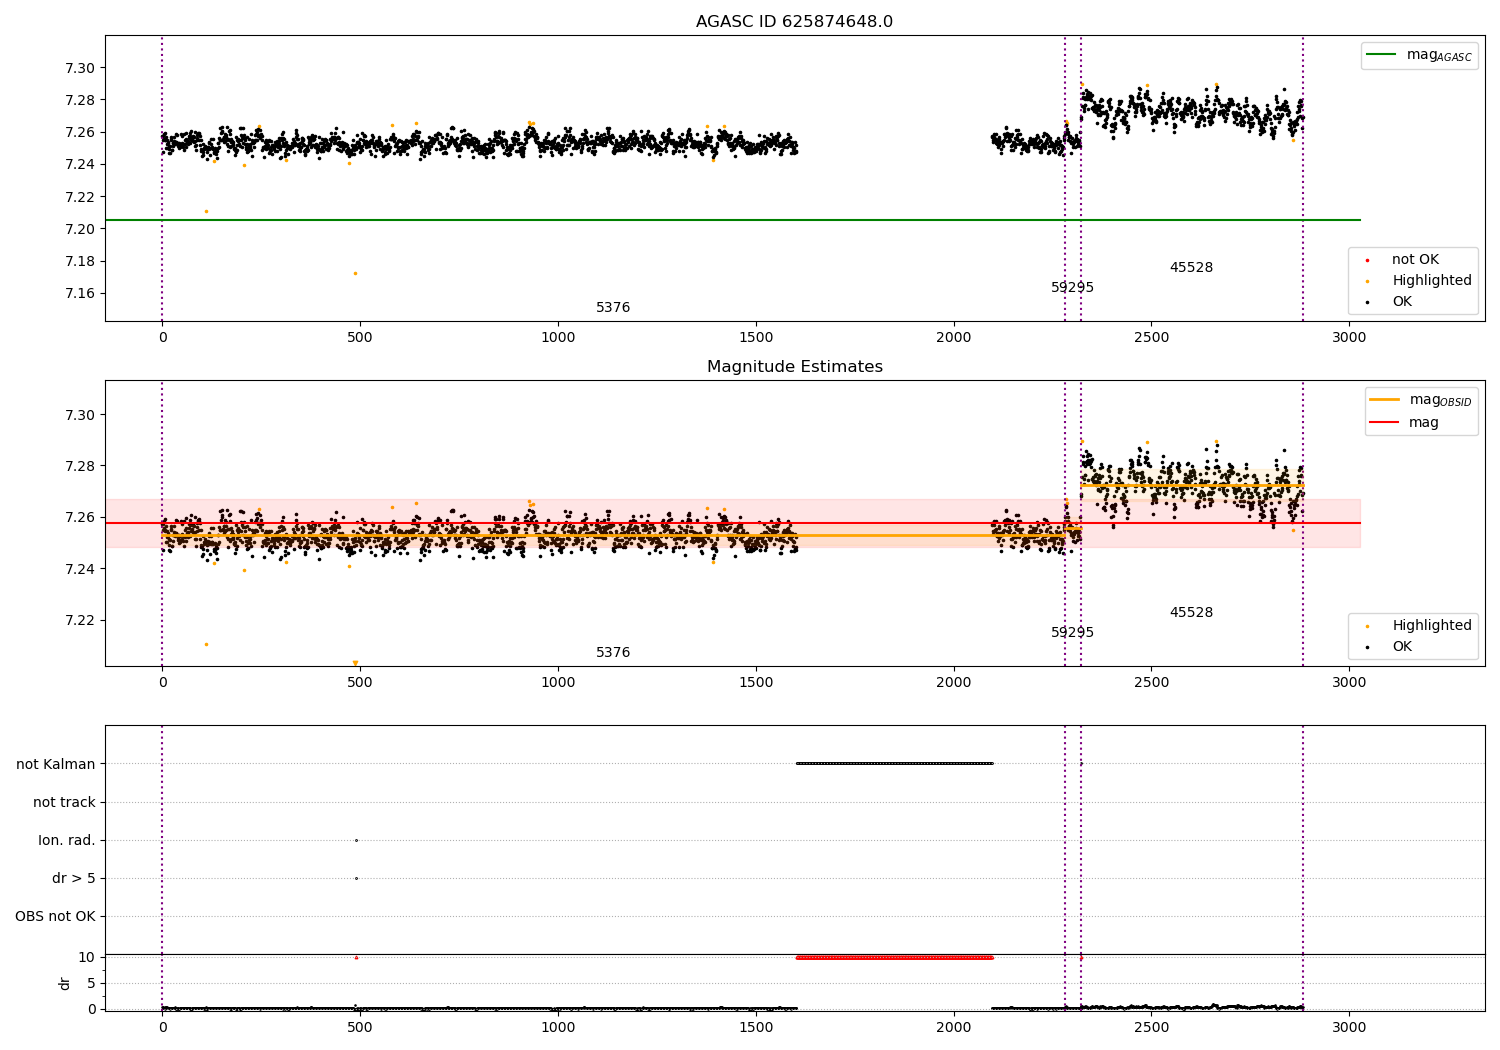1500x1050 pixels.
Task: Click x-tick 3000 under the top plot
Action: (x=1349, y=338)
